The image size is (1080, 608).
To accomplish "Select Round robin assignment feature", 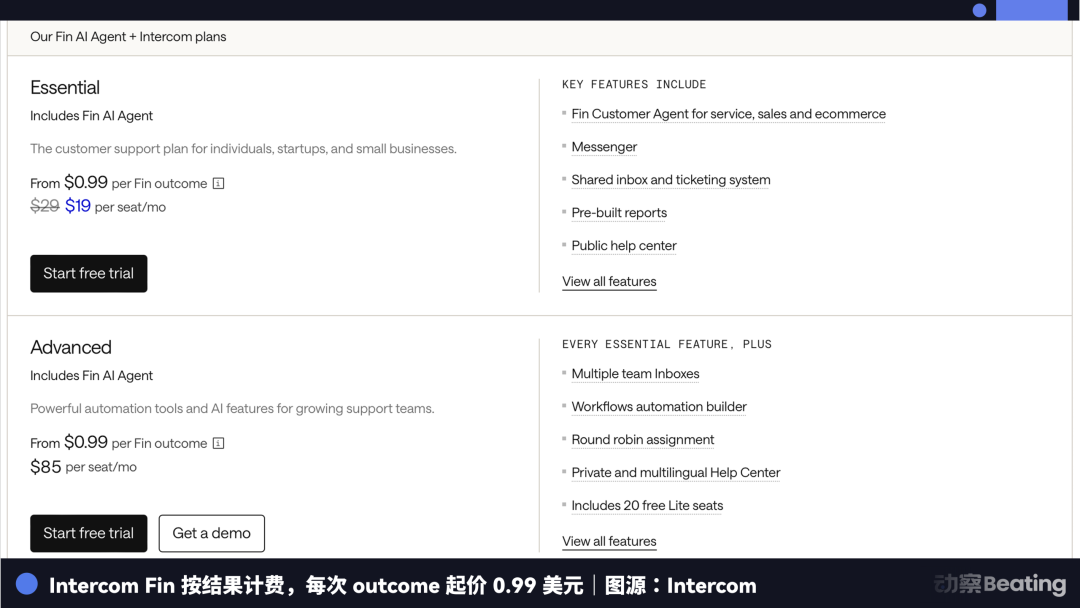I will click(643, 439).
